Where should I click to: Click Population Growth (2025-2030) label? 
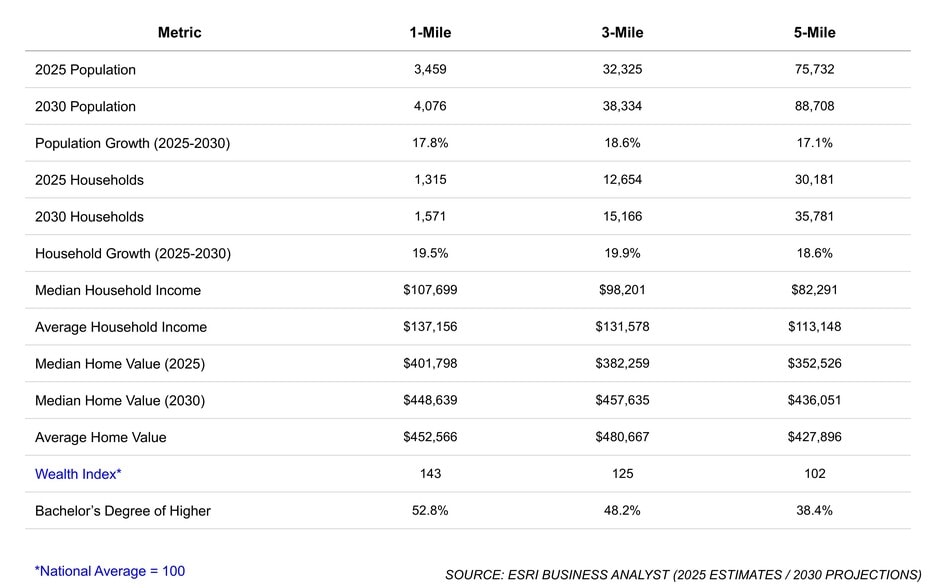(133, 143)
